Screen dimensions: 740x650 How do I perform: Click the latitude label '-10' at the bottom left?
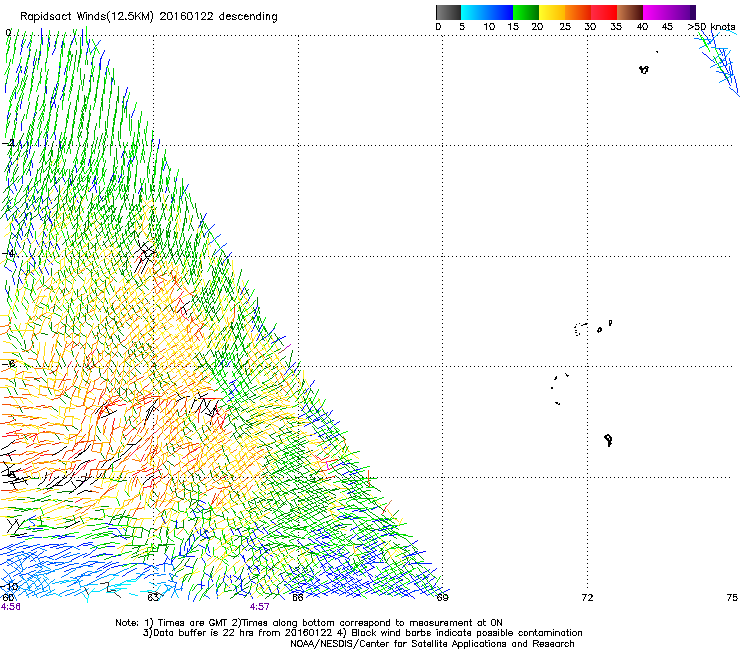point(10,587)
